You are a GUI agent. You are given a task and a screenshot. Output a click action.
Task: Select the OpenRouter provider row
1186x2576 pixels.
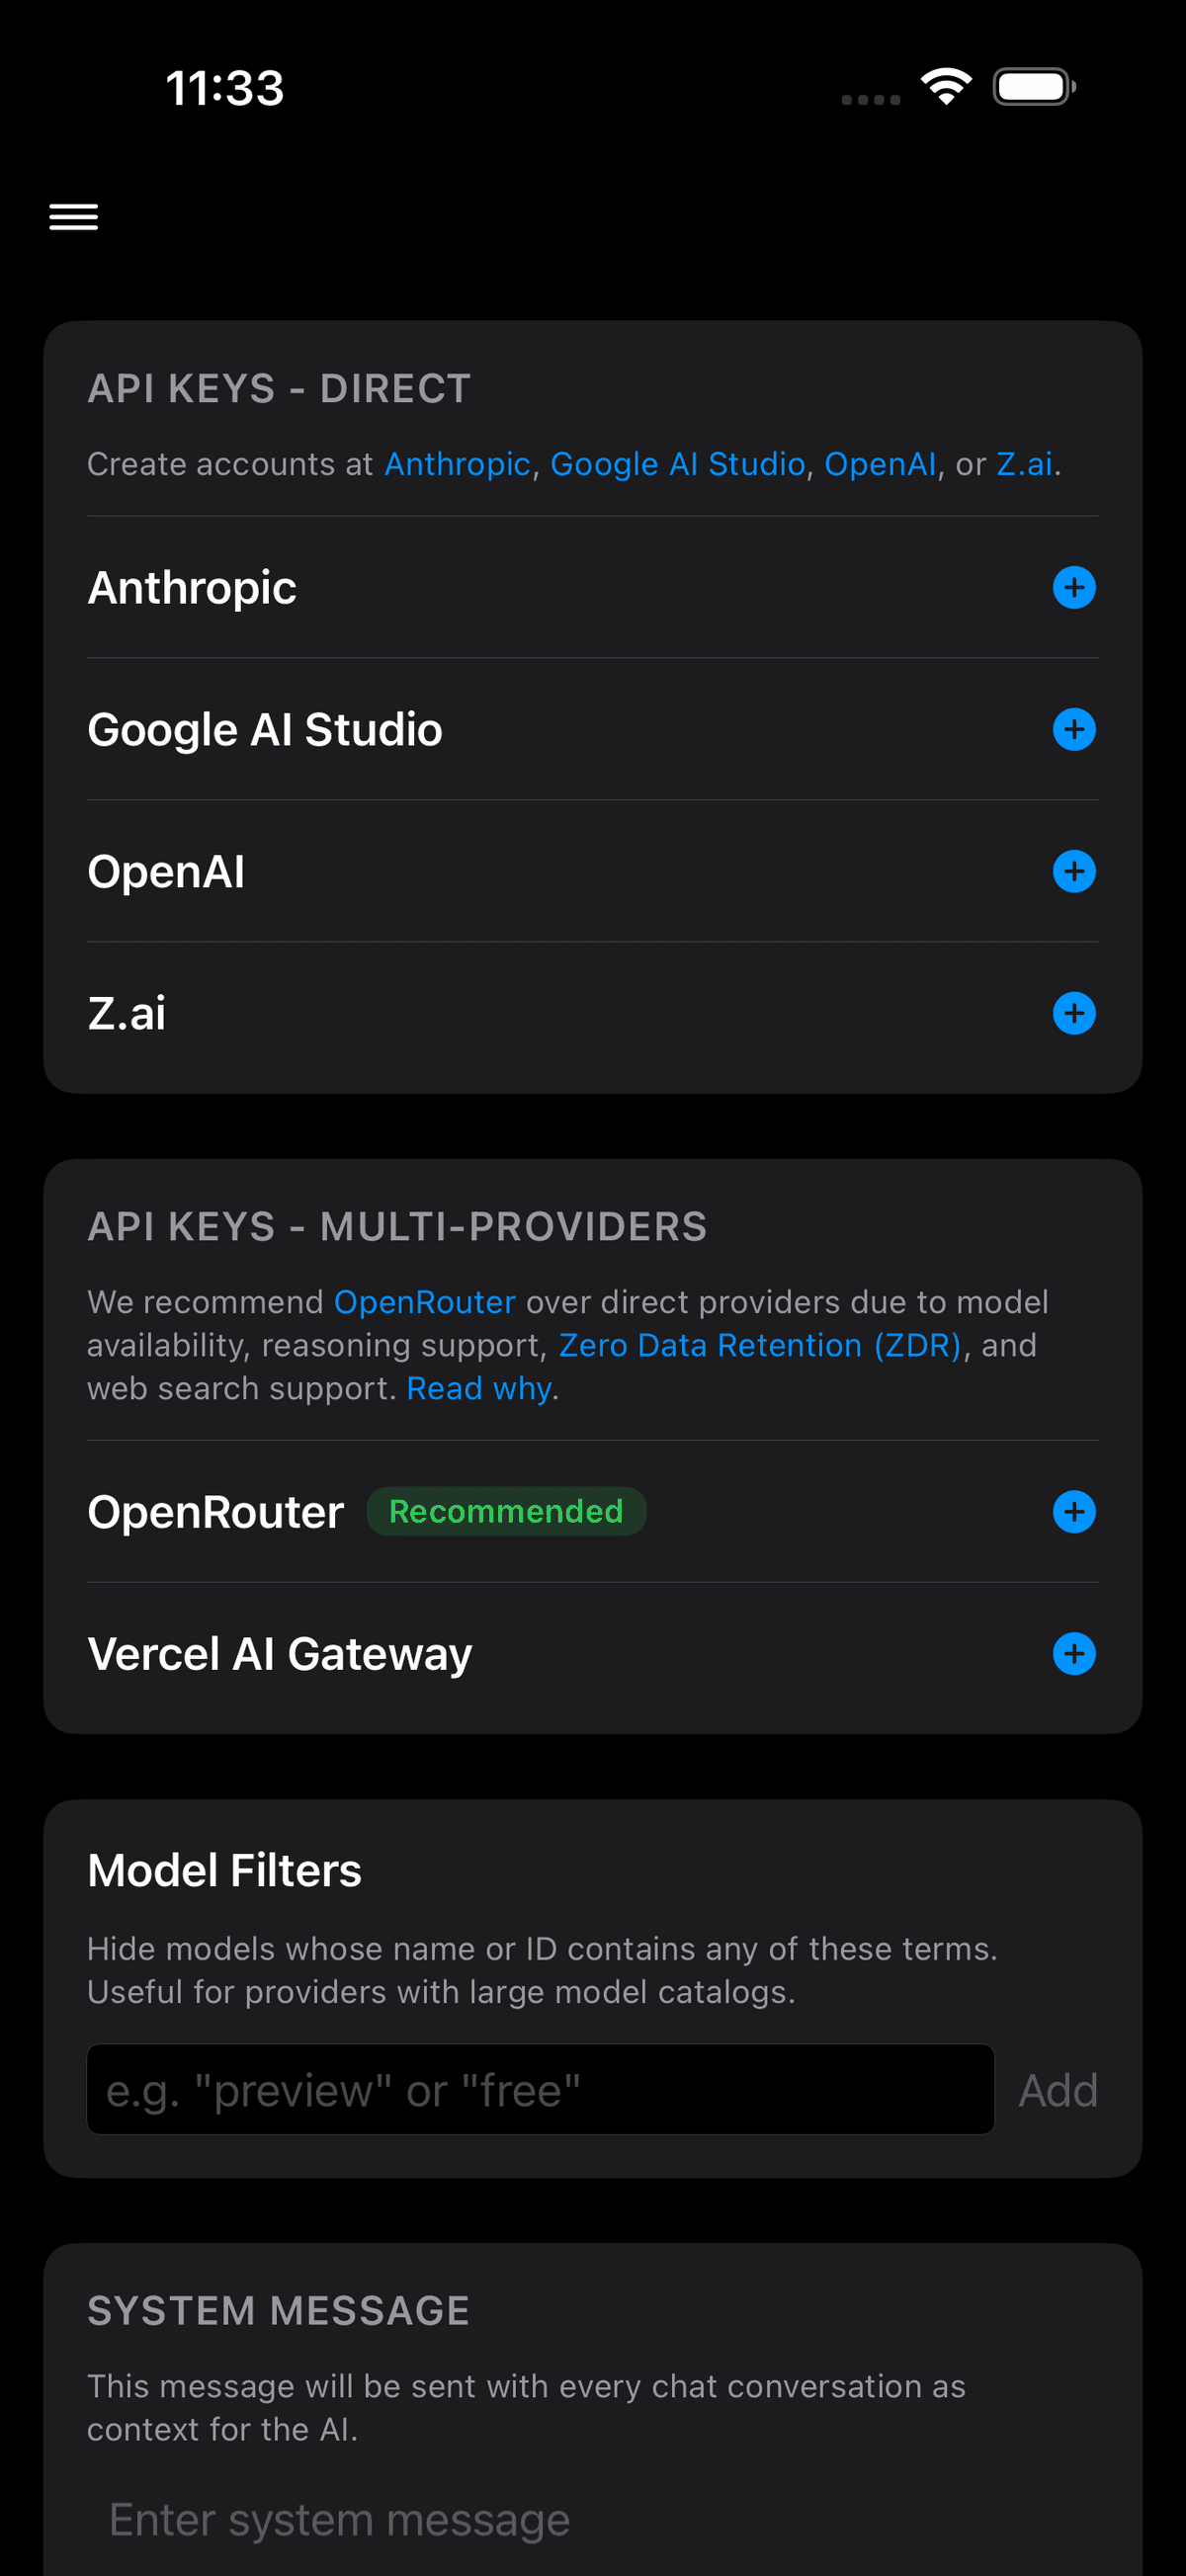tap(214, 1512)
